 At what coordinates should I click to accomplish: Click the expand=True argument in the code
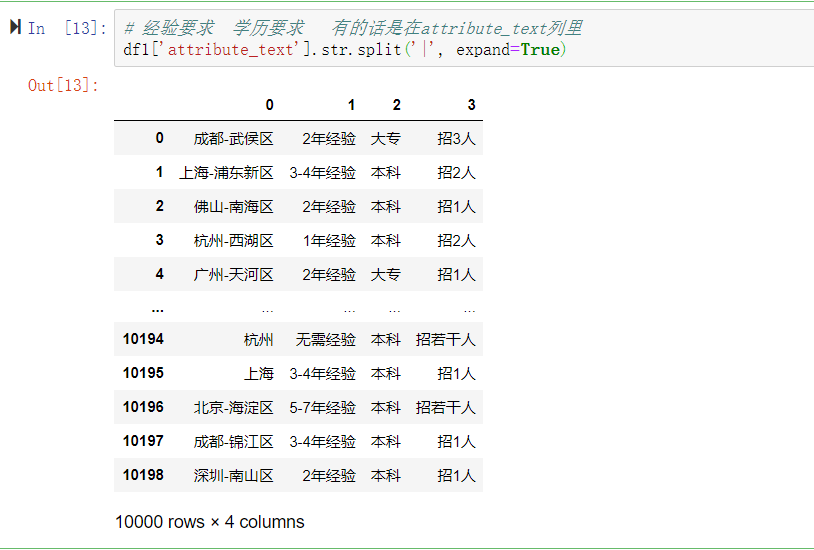[508, 50]
